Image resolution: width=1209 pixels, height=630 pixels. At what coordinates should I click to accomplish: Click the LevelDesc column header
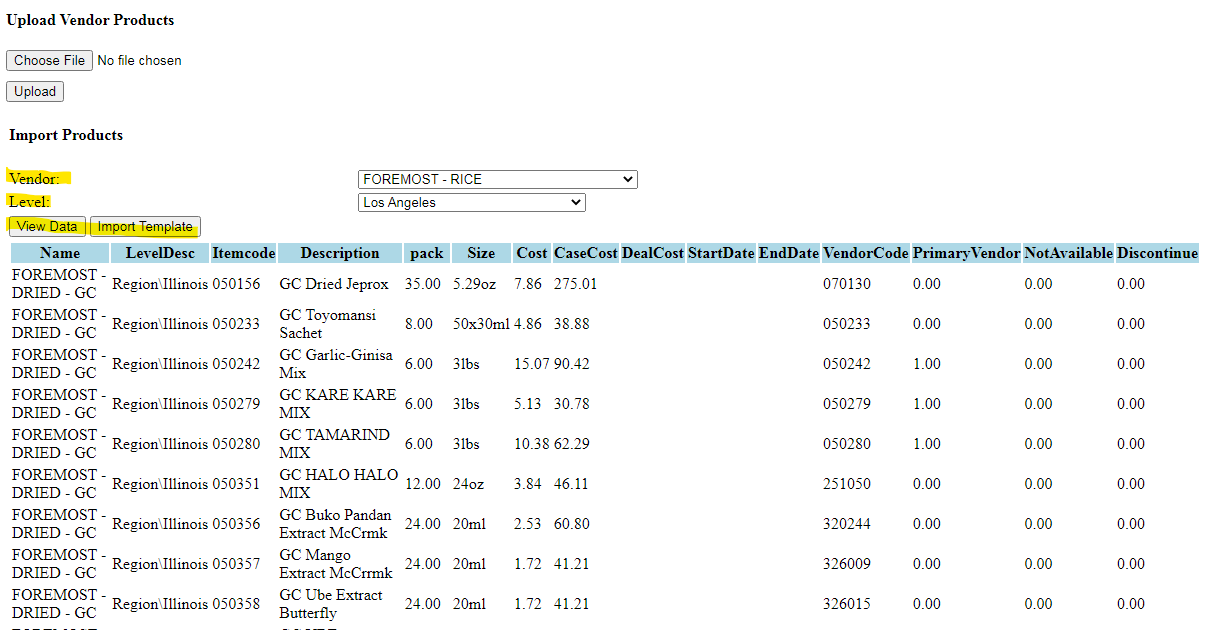tap(160, 253)
